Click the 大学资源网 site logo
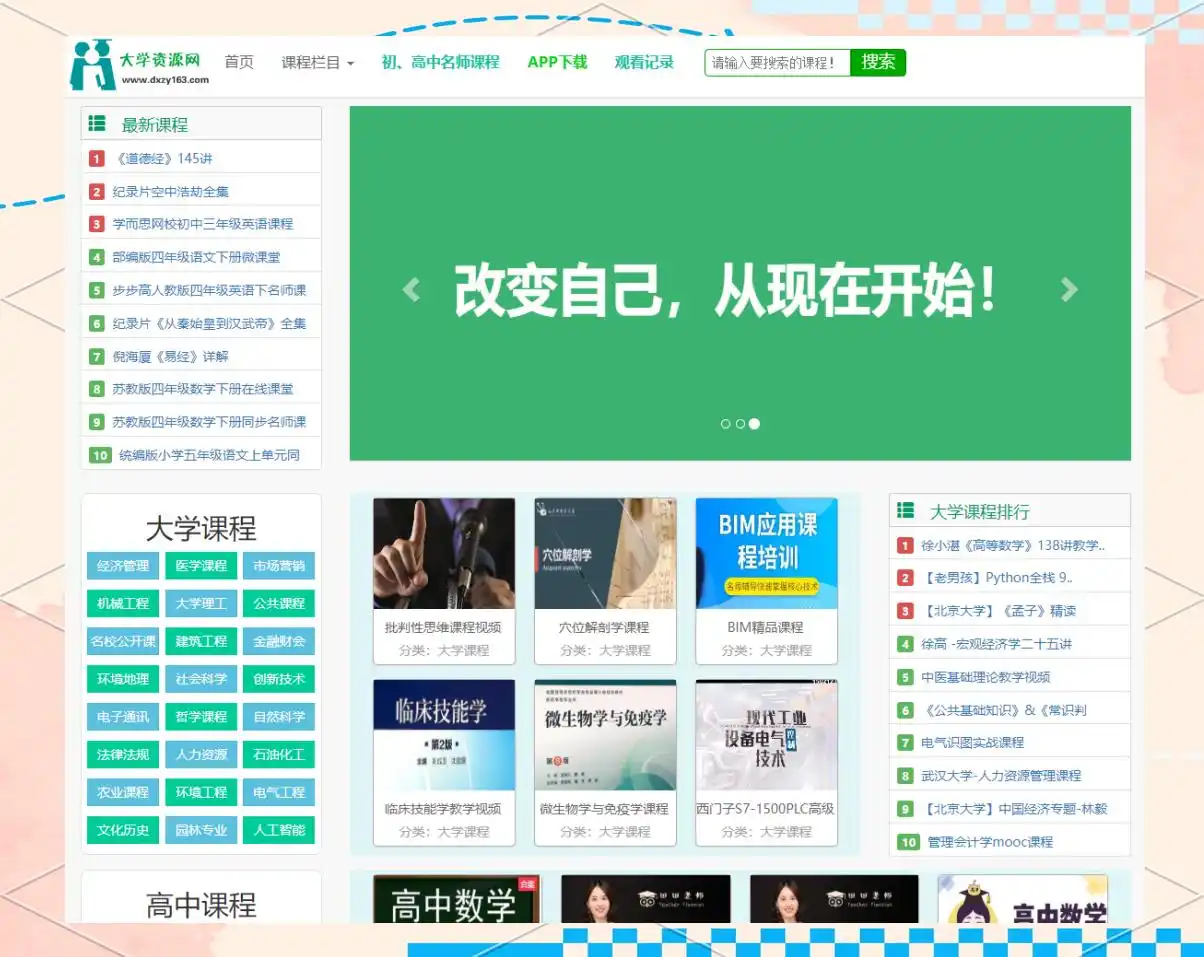Viewport: 1204px width, 957px height. (139, 65)
